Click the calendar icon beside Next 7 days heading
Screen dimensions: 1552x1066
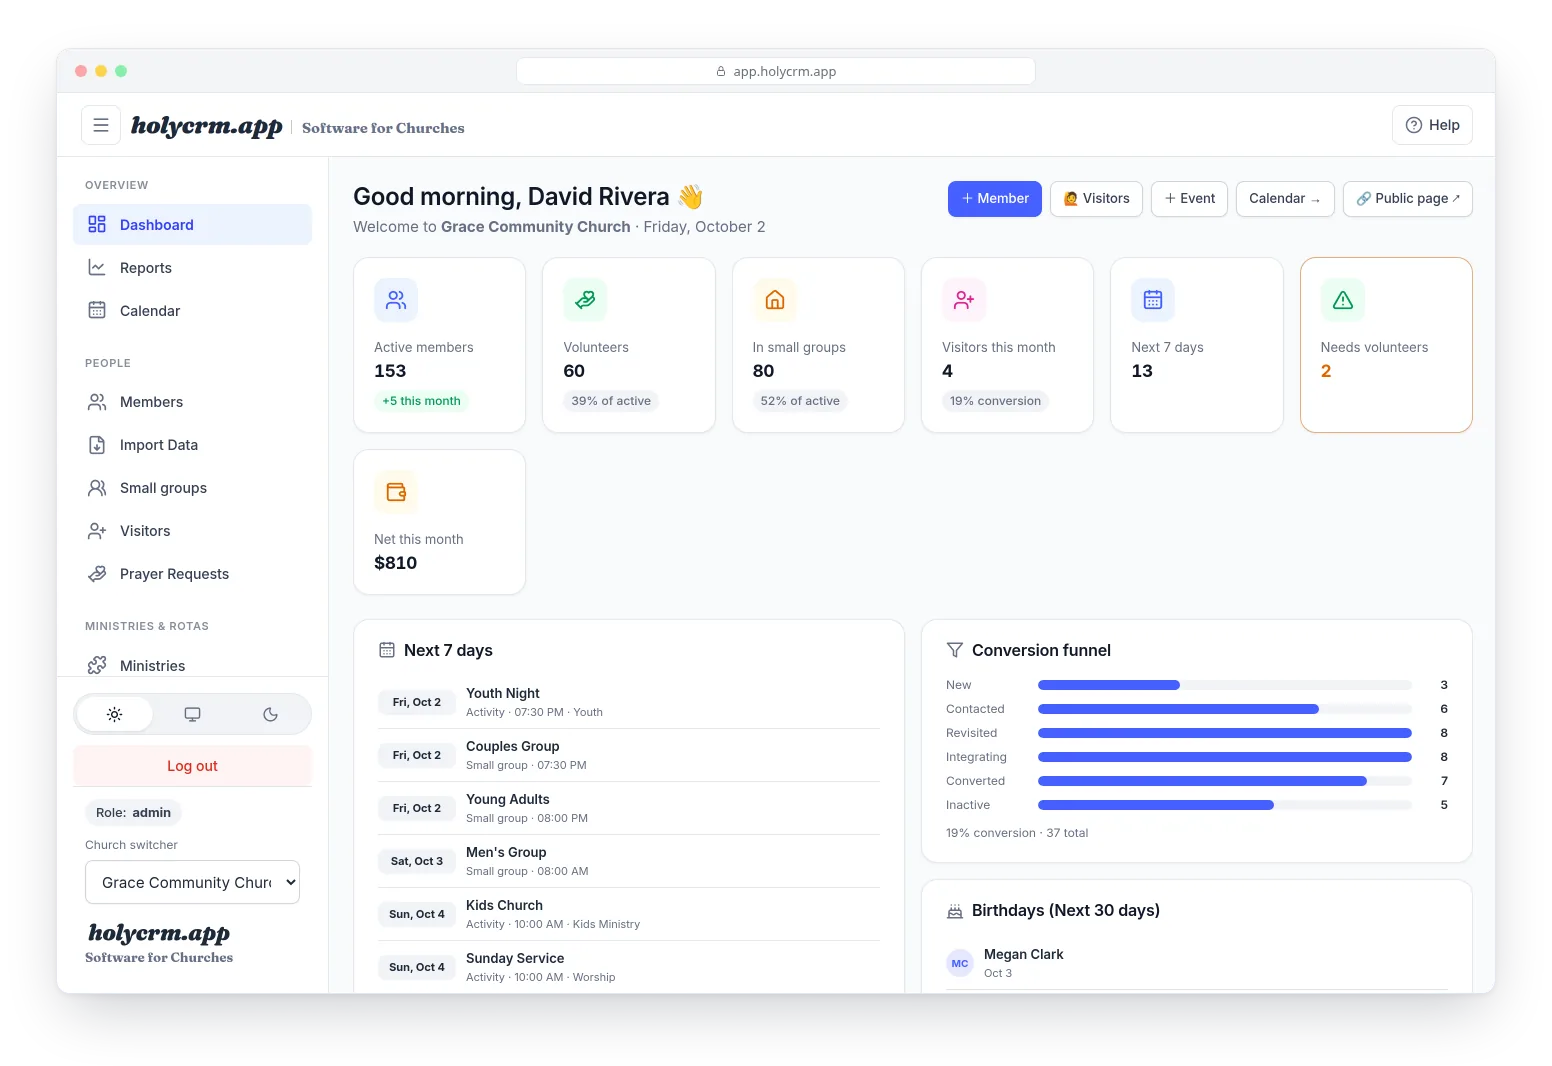387,650
